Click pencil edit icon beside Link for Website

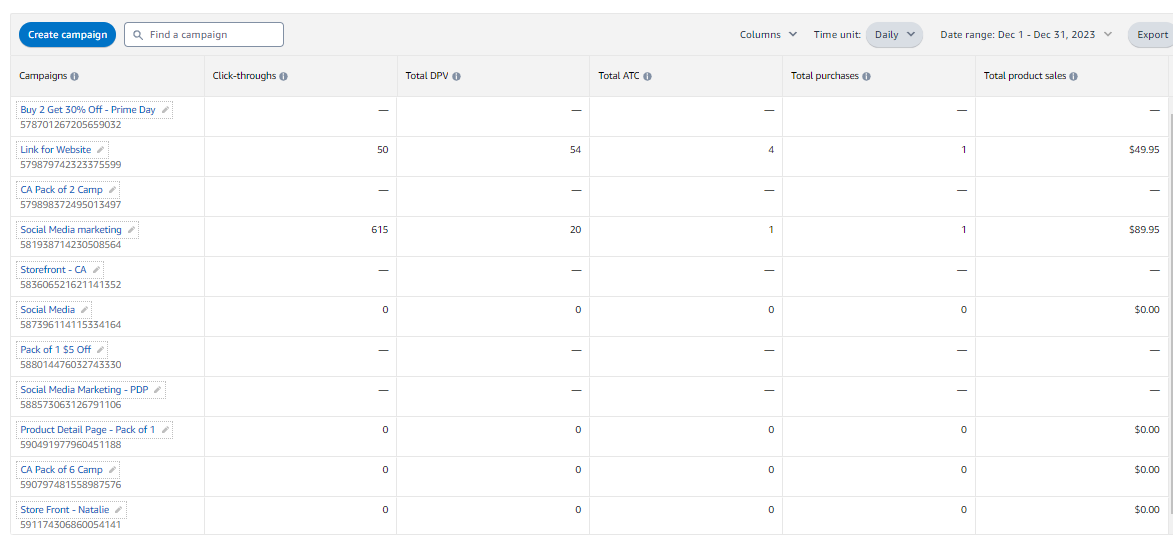click(x=101, y=150)
